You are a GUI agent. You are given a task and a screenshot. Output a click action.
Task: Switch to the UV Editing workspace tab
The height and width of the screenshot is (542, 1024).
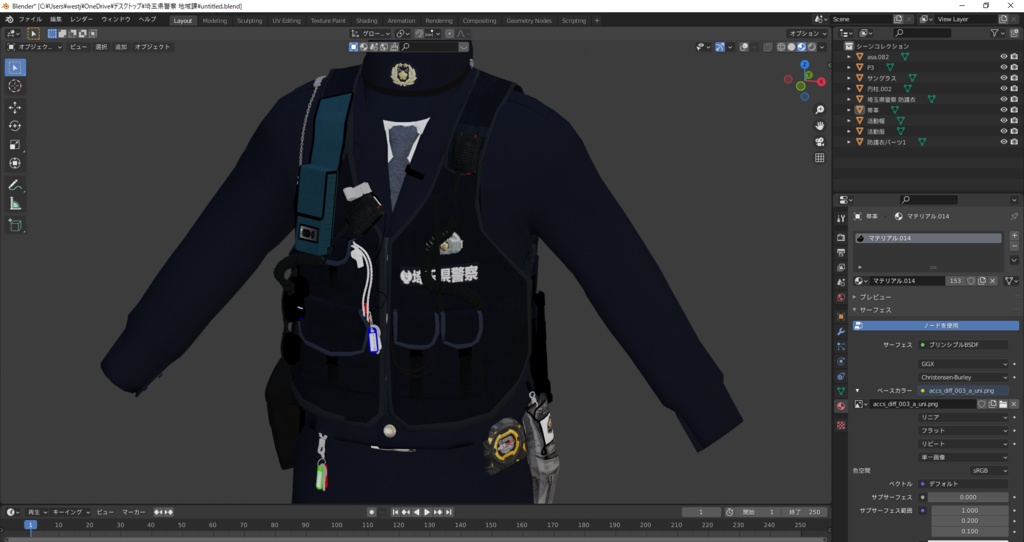pos(286,20)
